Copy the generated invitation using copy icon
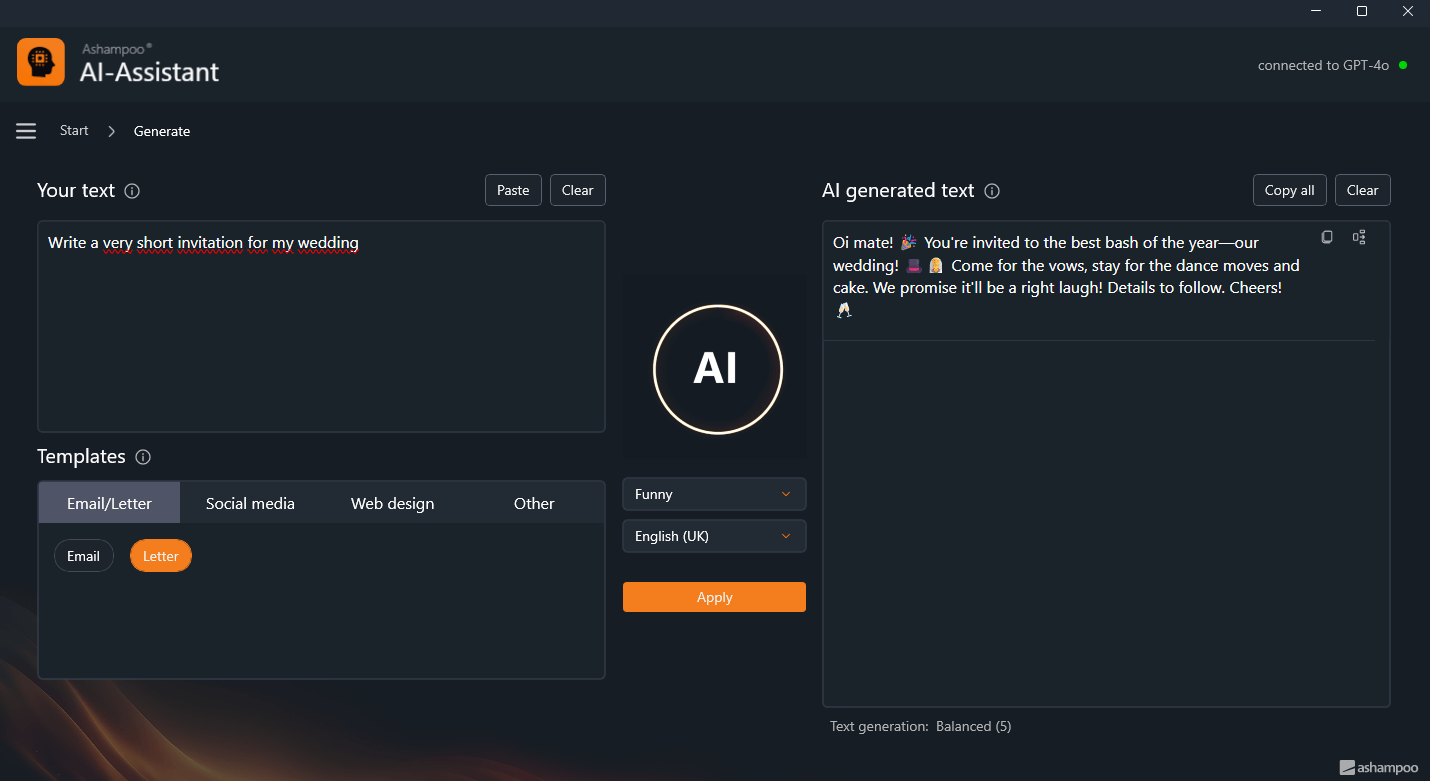Screen dimensions: 1430x781 click(1327, 237)
